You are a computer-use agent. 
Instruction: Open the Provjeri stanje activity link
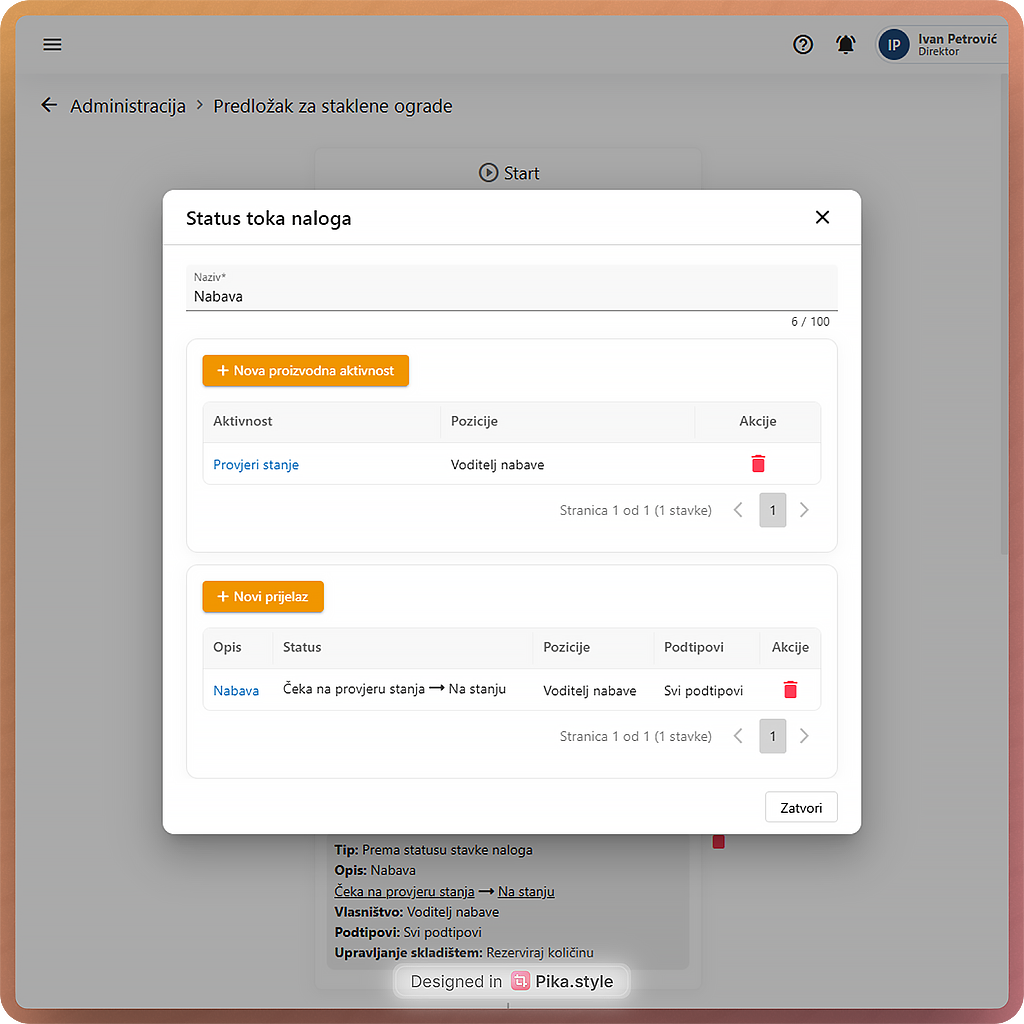(x=256, y=464)
